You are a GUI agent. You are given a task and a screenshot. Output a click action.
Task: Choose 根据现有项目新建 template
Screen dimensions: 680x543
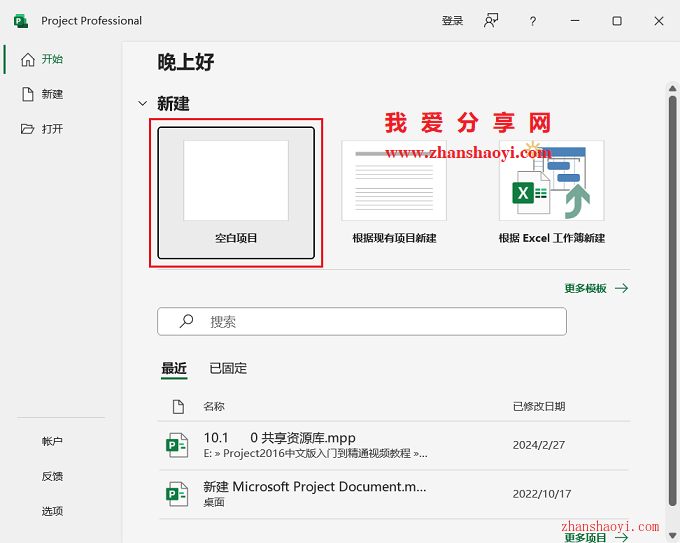click(394, 193)
